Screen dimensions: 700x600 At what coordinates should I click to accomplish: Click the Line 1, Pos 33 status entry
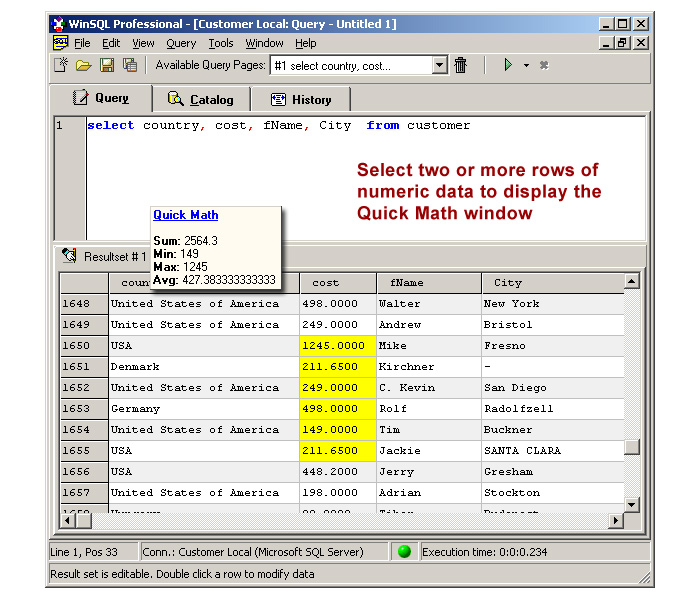(x=93, y=552)
